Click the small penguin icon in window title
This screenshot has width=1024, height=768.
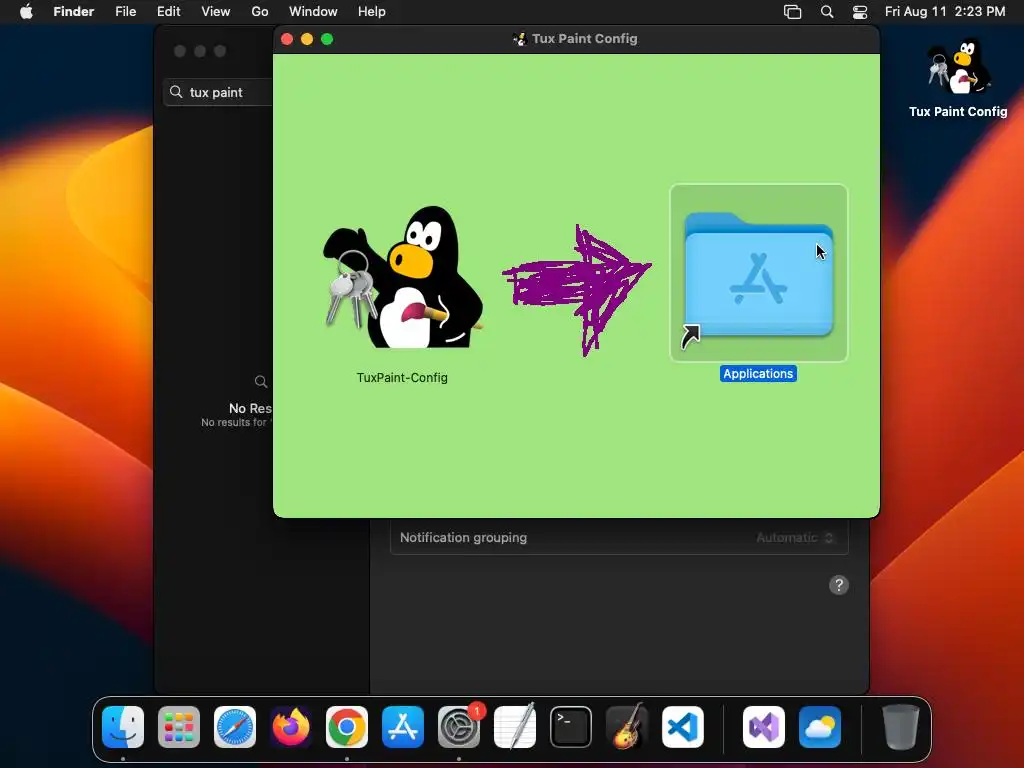point(520,39)
